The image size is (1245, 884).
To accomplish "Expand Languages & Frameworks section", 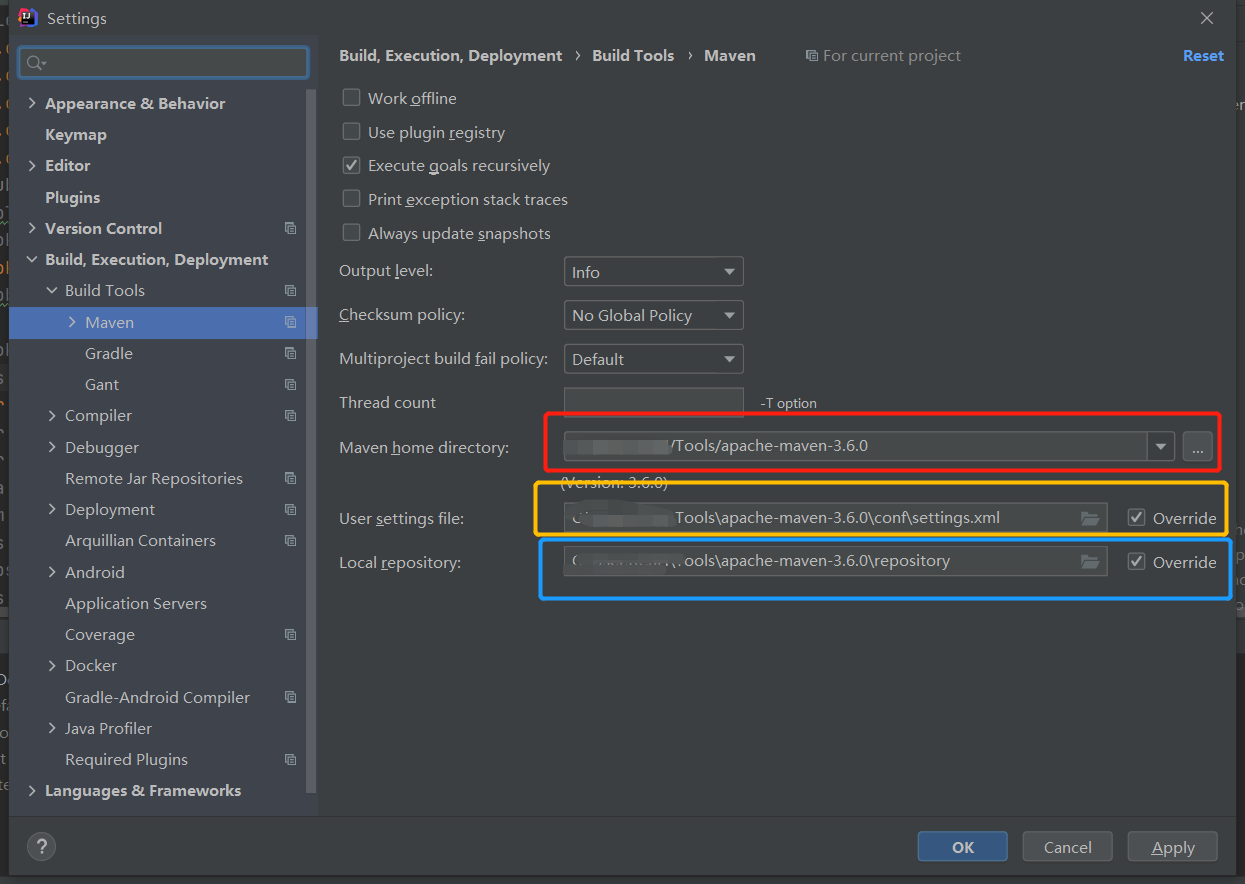I will point(32,791).
